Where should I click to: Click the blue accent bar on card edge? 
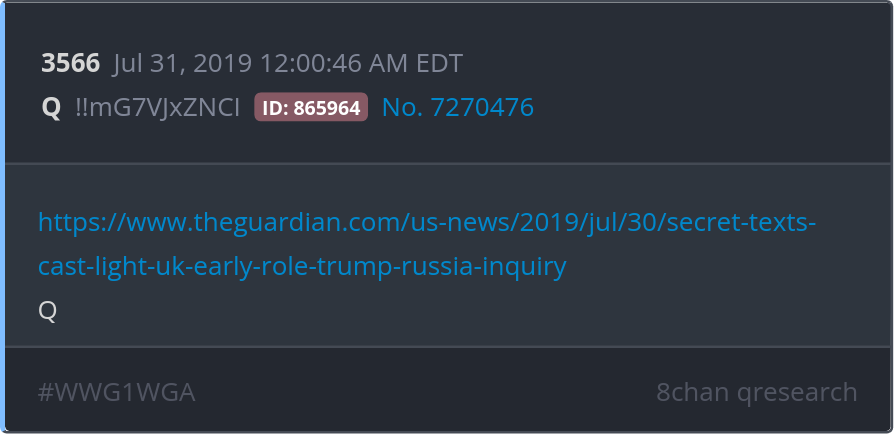pyautogui.click(x=2, y=217)
